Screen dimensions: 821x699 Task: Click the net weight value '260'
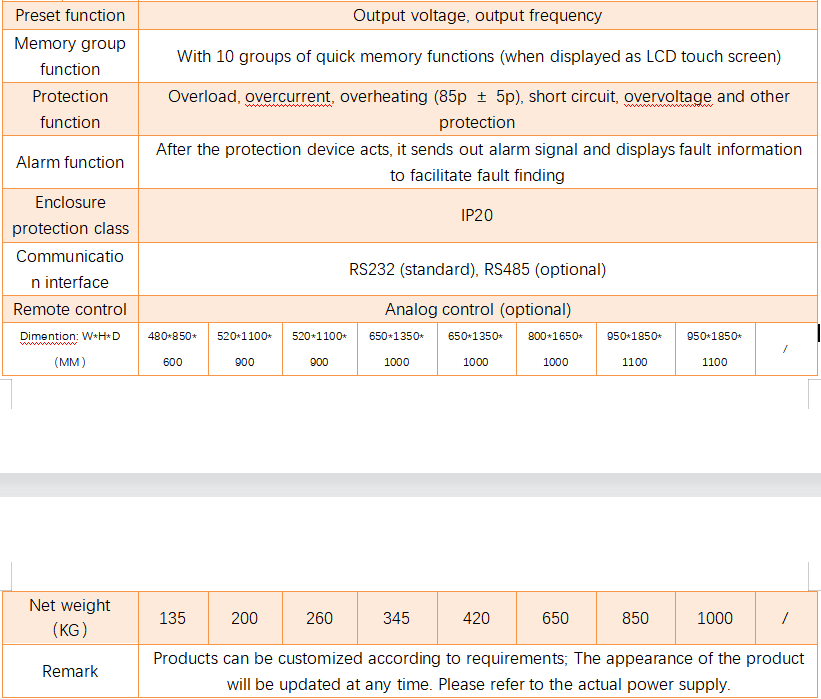pos(319,618)
